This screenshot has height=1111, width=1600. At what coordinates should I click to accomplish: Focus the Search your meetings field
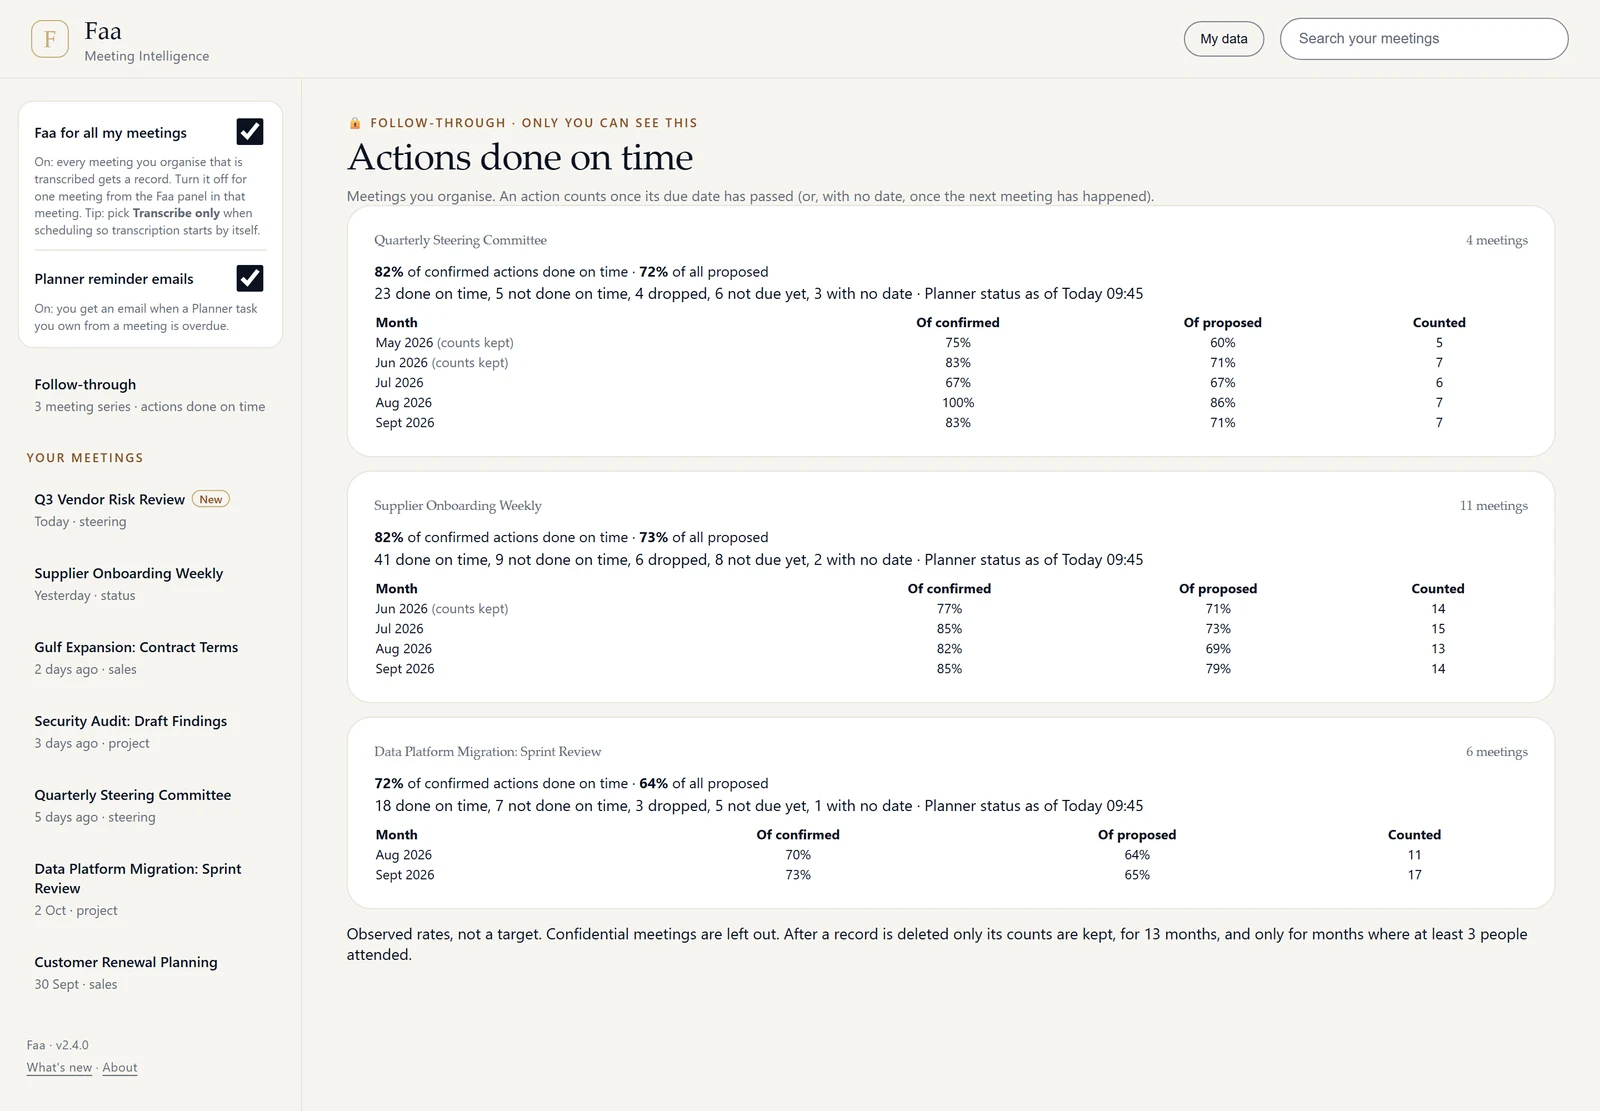tap(1424, 39)
